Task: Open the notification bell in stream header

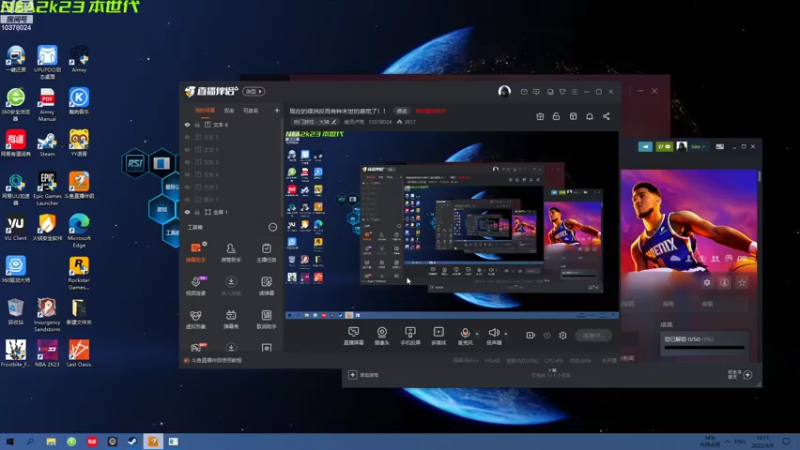Action: 589,116
